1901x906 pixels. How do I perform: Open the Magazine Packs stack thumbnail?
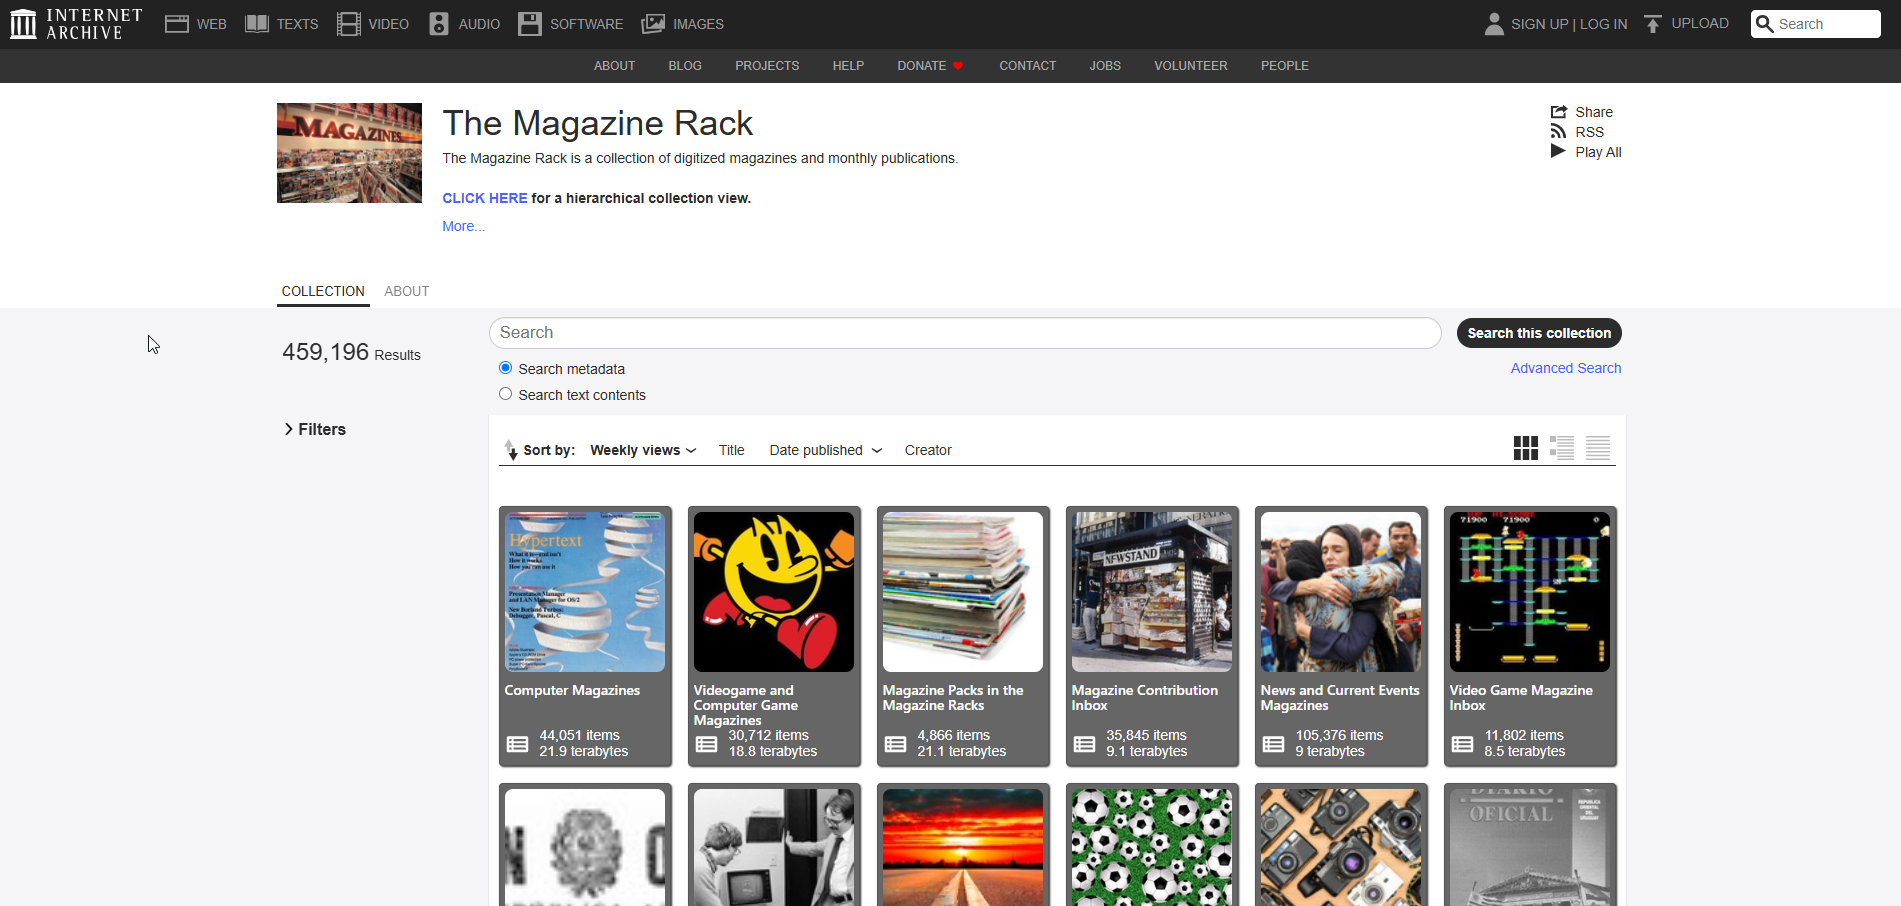(963, 592)
